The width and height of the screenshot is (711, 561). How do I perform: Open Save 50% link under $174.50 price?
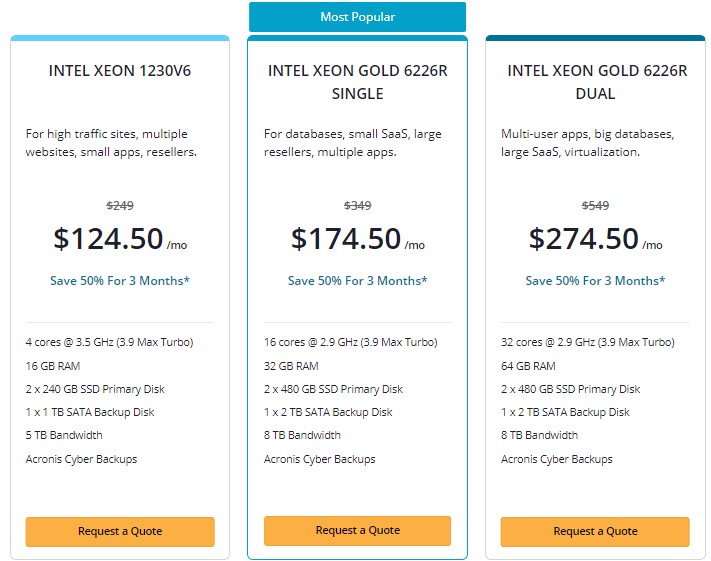(357, 281)
